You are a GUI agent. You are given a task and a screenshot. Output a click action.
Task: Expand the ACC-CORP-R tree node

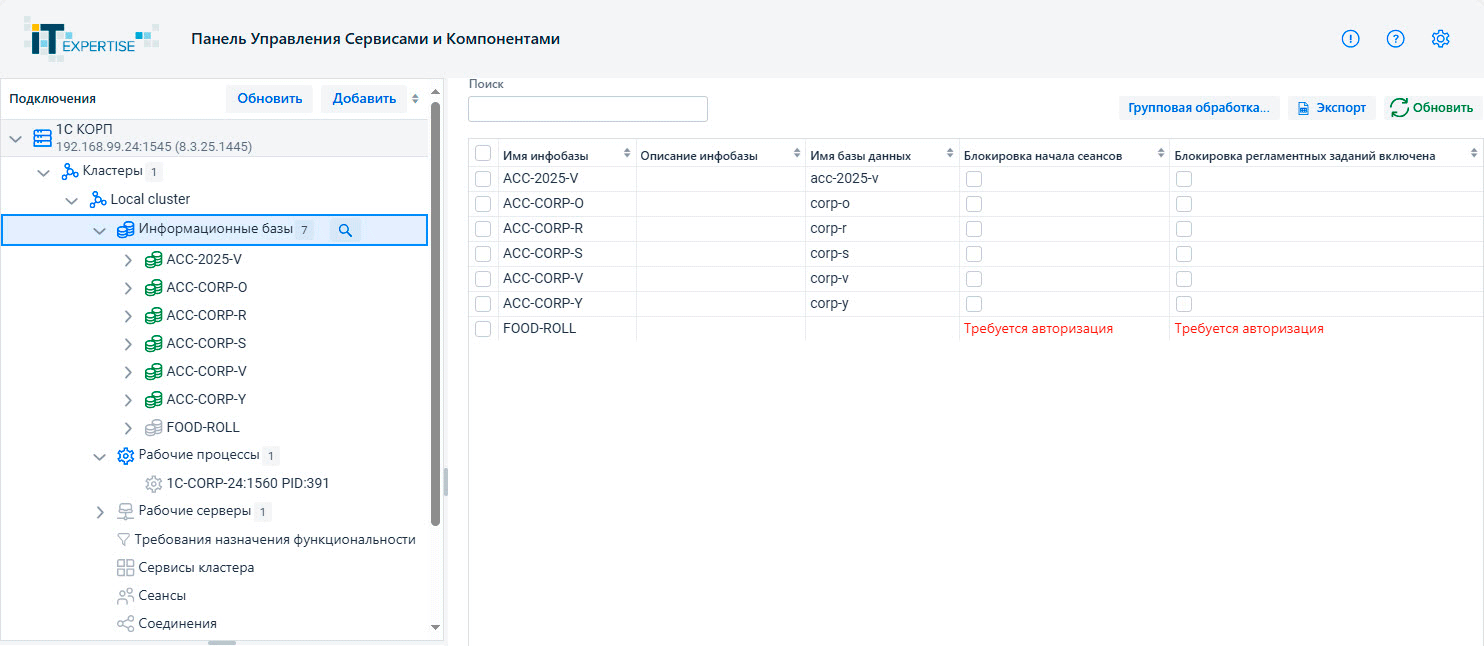(127, 316)
